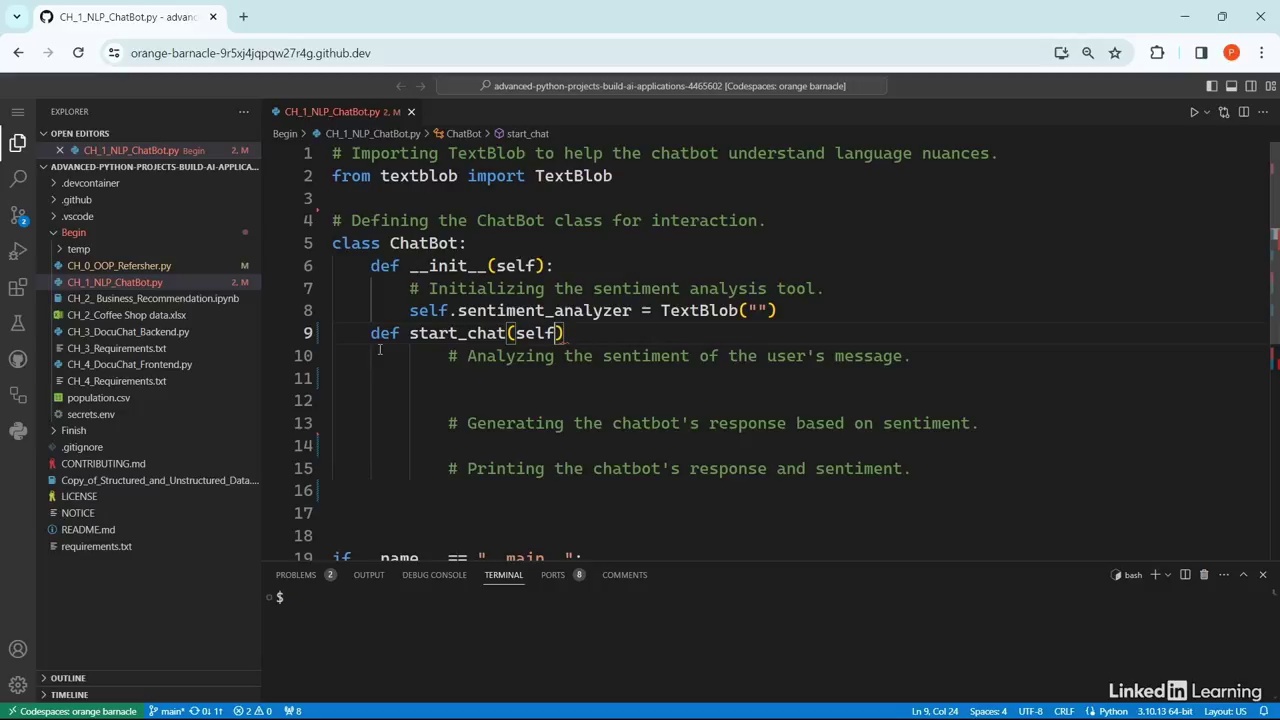
Task: Collapse the Open Editors section
Action: coord(44,133)
